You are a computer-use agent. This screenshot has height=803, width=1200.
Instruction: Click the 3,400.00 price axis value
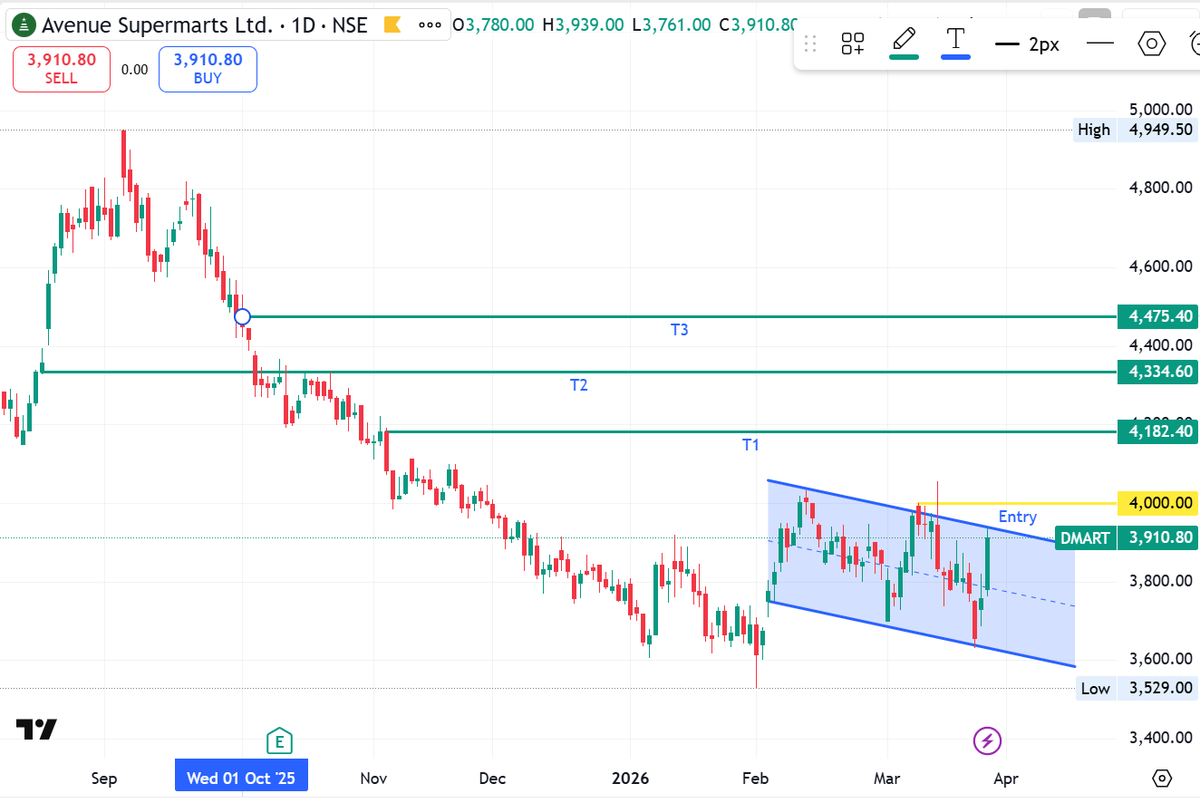tap(1160, 738)
